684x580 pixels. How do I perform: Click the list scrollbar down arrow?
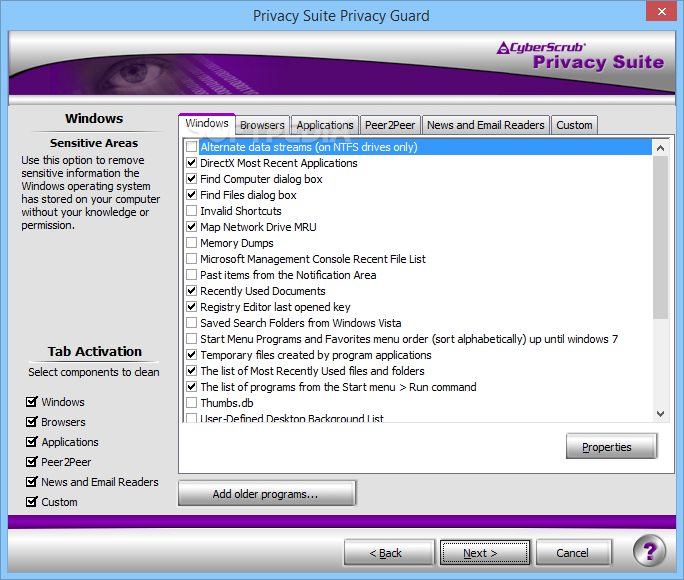pyautogui.click(x=660, y=414)
